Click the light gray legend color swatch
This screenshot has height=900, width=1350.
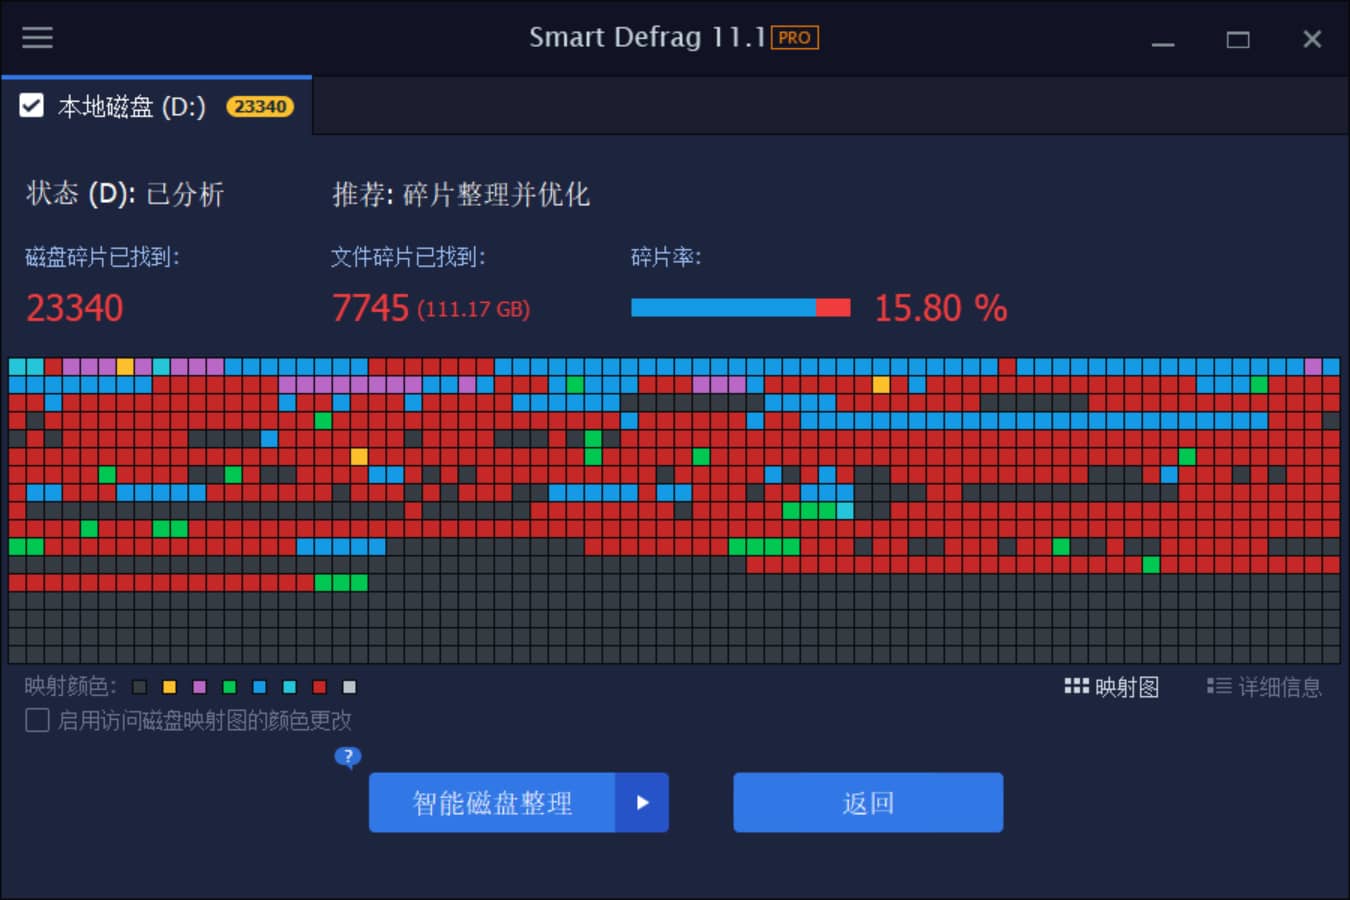coord(350,687)
